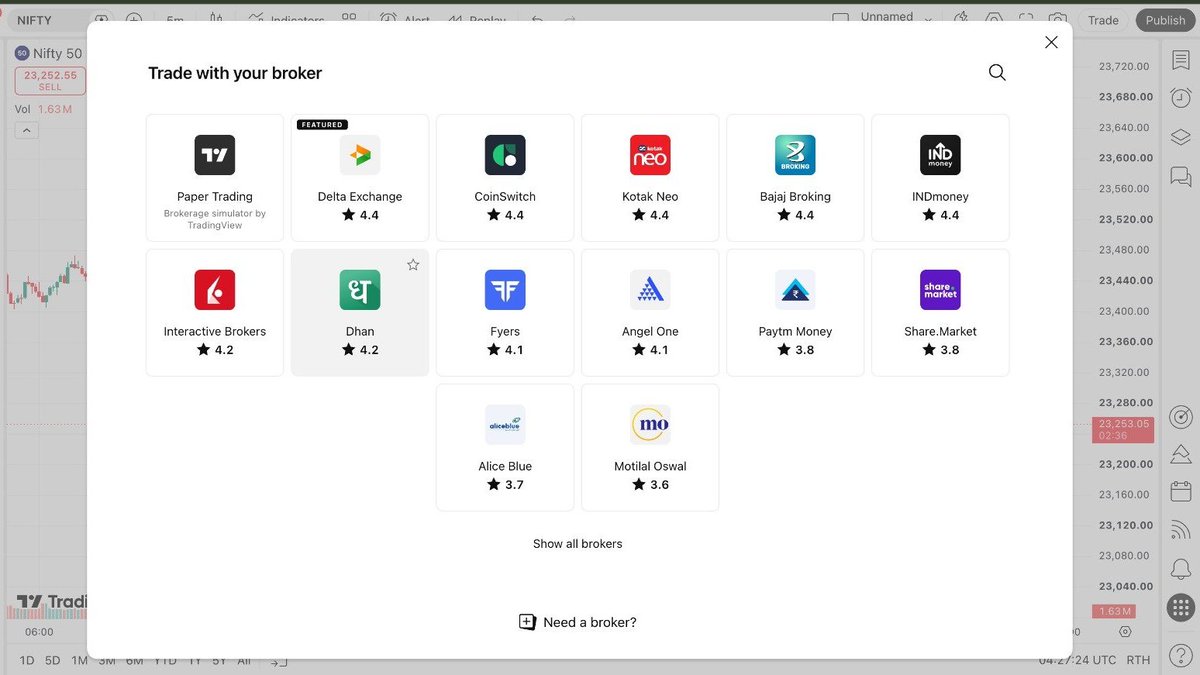Switch the chart range to 1M
The width and height of the screenshot is (1200, 675).
click(x=80, y=661)
